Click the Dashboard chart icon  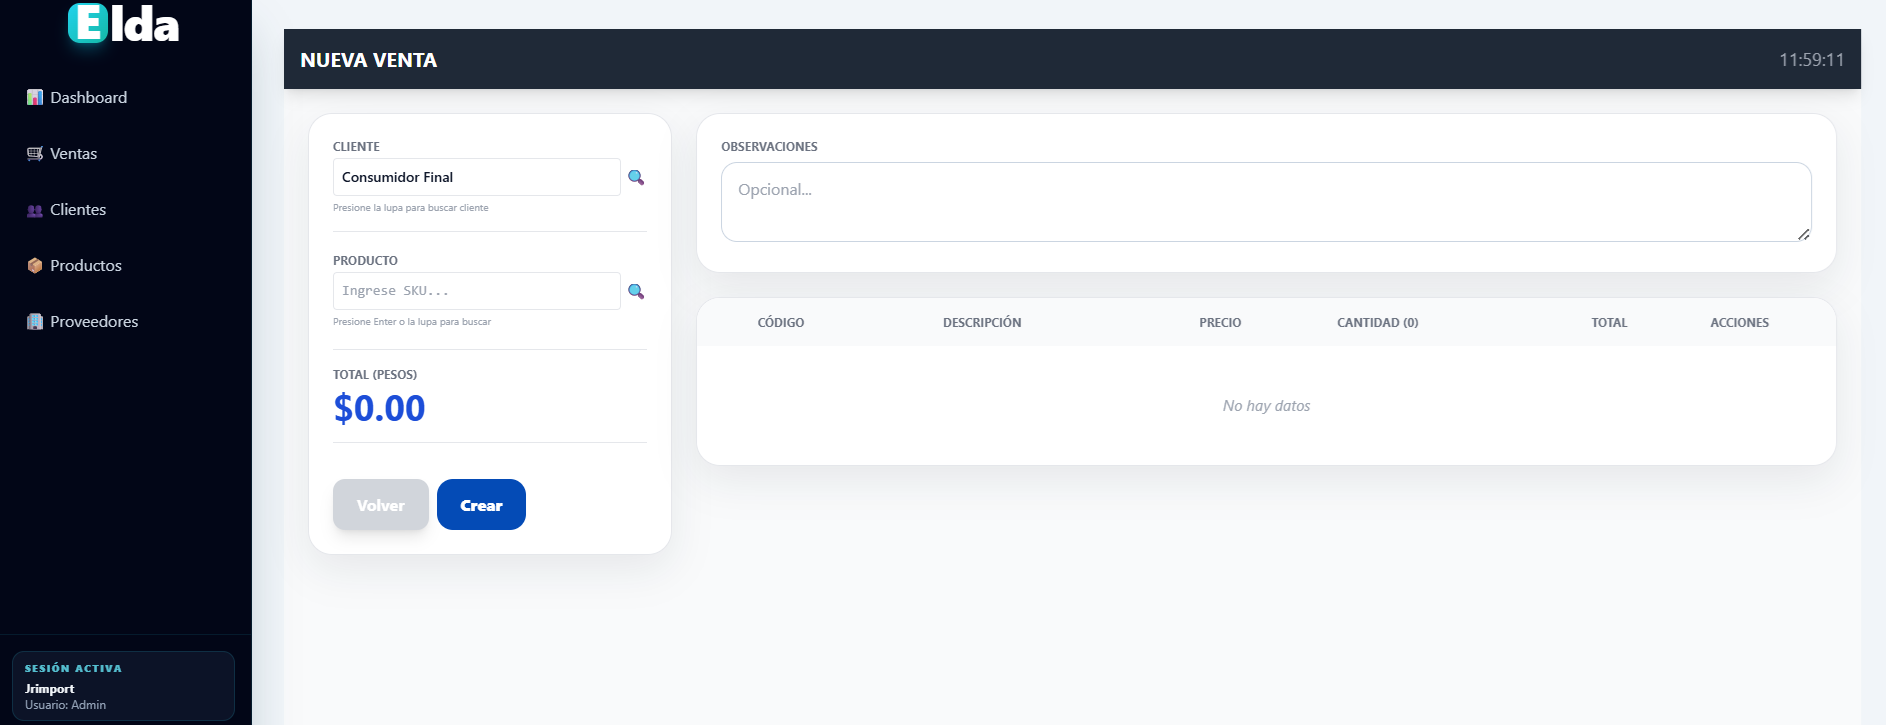pos(35,97)
